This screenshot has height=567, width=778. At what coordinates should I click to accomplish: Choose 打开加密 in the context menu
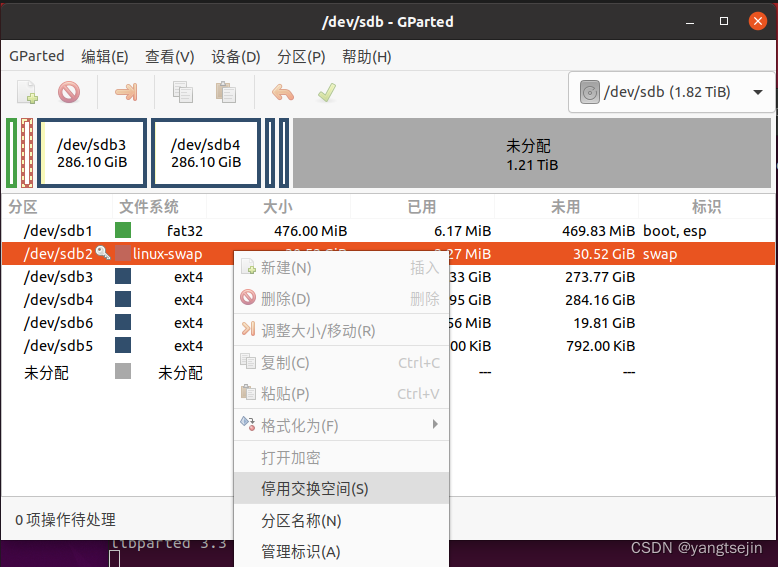tap(341, 457)
